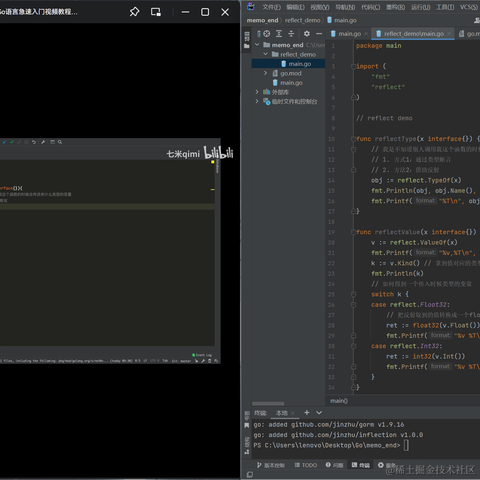Fold the reflectType function on line 10
The height and width of the screenshot is (480, 480).
pyautogui.click(x=353, y=139)
